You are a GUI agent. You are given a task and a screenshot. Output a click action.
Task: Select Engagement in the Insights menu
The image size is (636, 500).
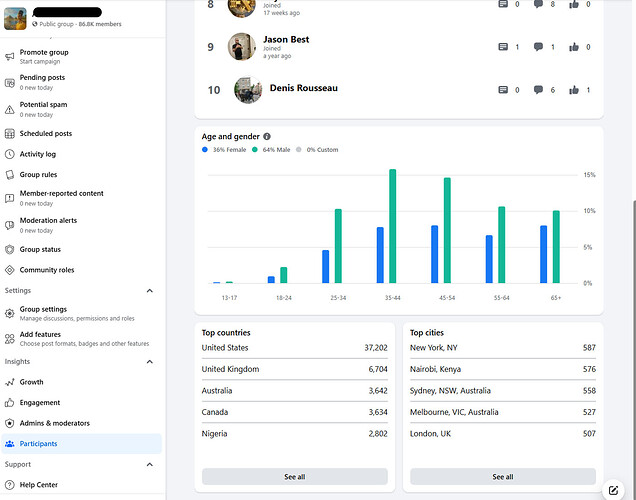point(40,403)
